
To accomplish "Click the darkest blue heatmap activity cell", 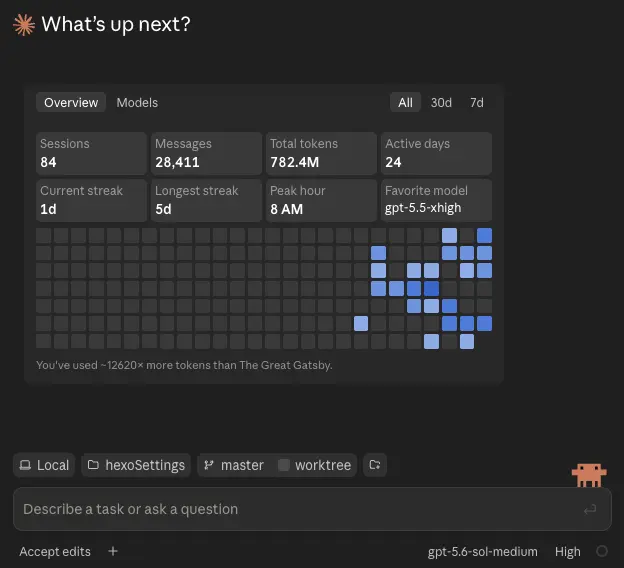I will tap(431, 289).
